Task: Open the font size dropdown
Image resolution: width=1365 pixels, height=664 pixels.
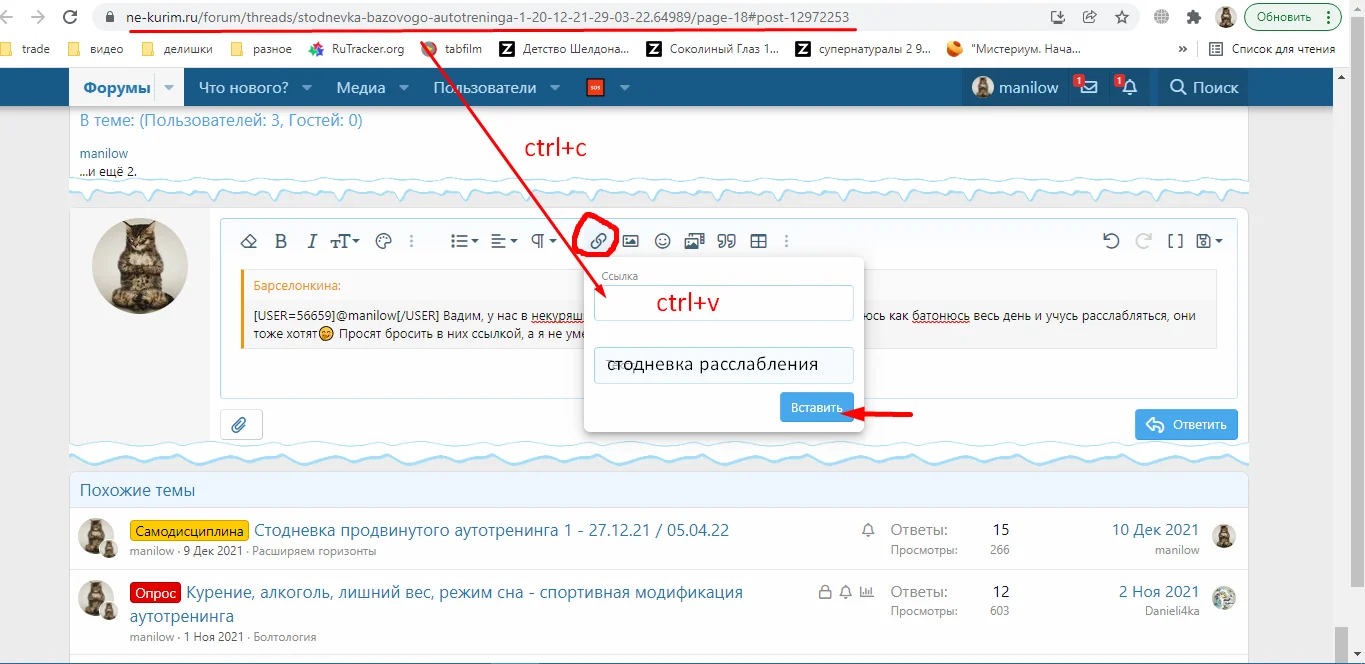Action: pyautogui.click(x=344, y=241)
